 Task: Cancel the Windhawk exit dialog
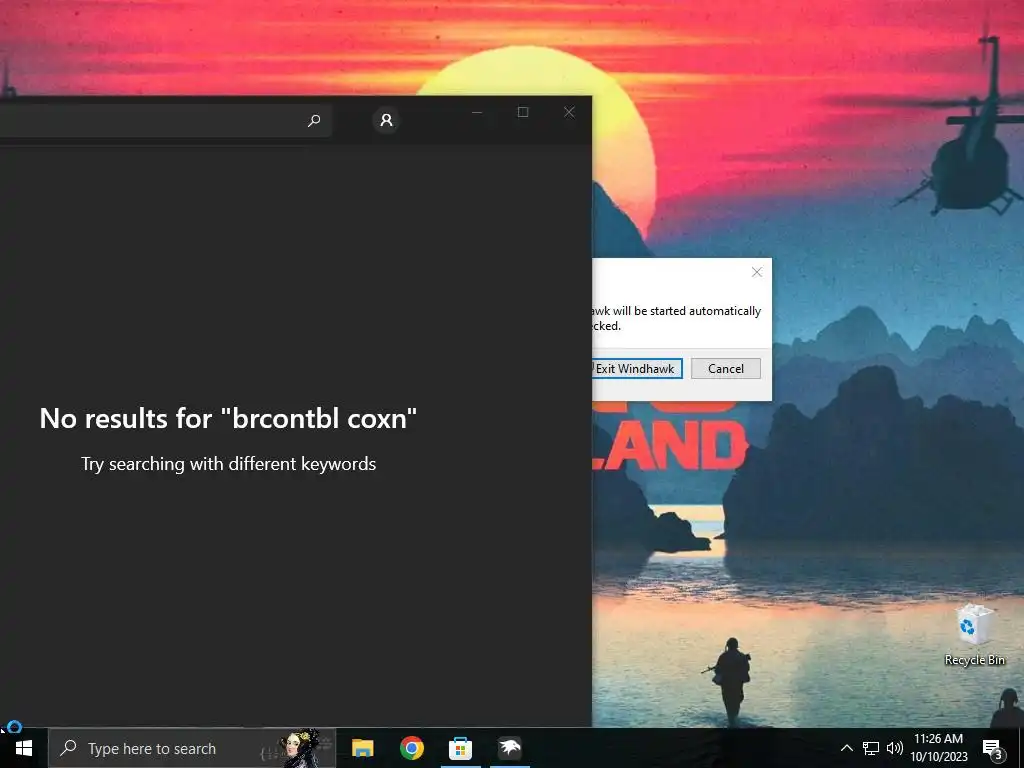click(x=726, y=368)
